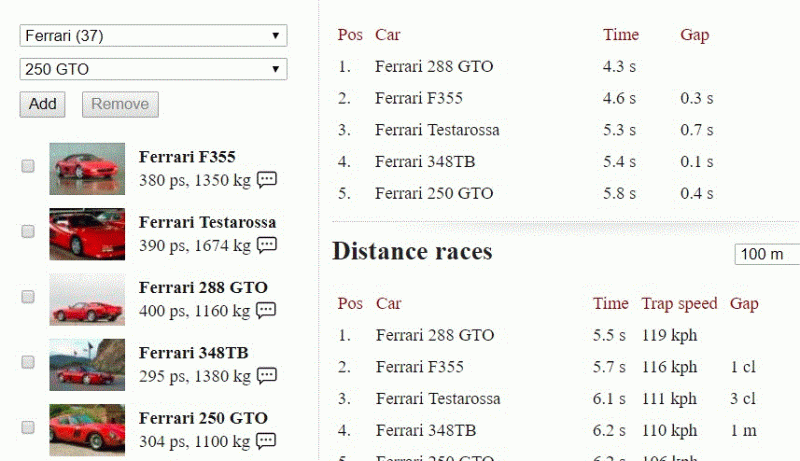Select Ferrari 348TB in first results table
This screenshot has width=800, height=461.
tap(424, 162)
